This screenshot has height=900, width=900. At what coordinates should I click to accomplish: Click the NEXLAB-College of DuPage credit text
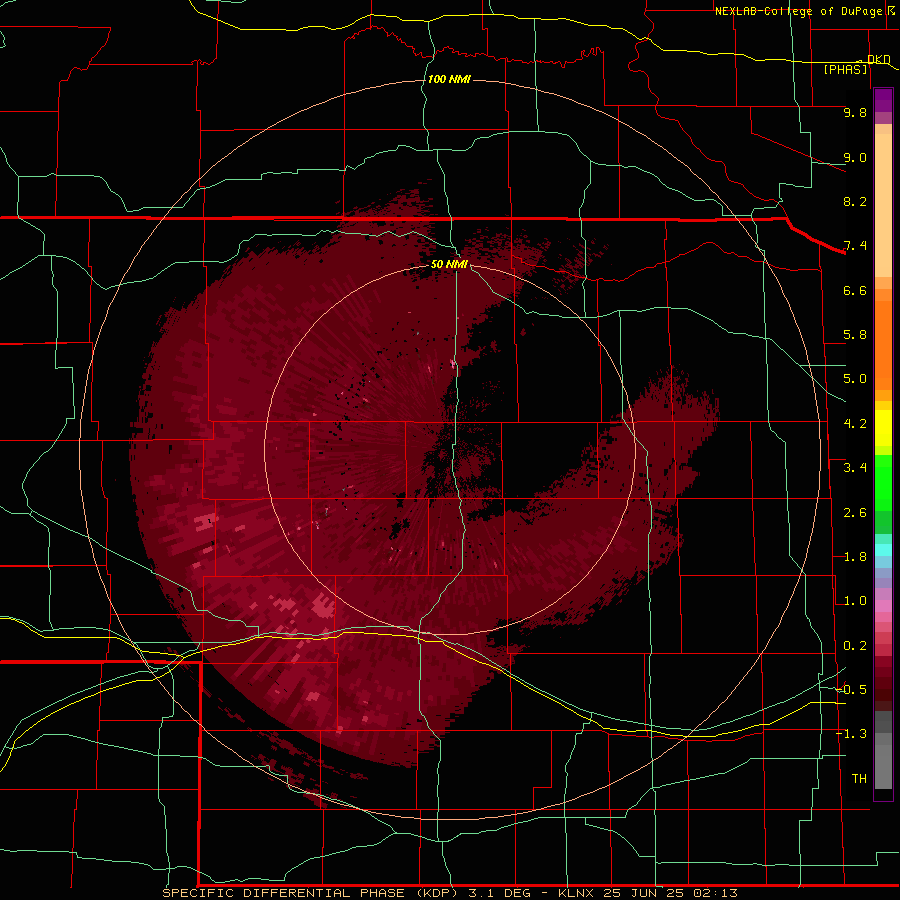(x=798, y=11)
